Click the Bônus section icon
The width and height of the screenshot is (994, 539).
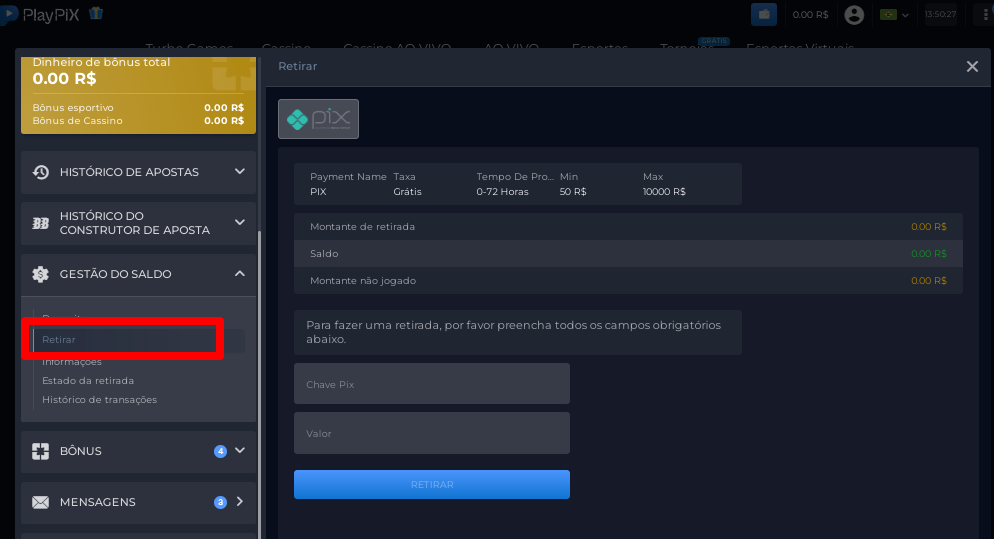pos(41,451)
